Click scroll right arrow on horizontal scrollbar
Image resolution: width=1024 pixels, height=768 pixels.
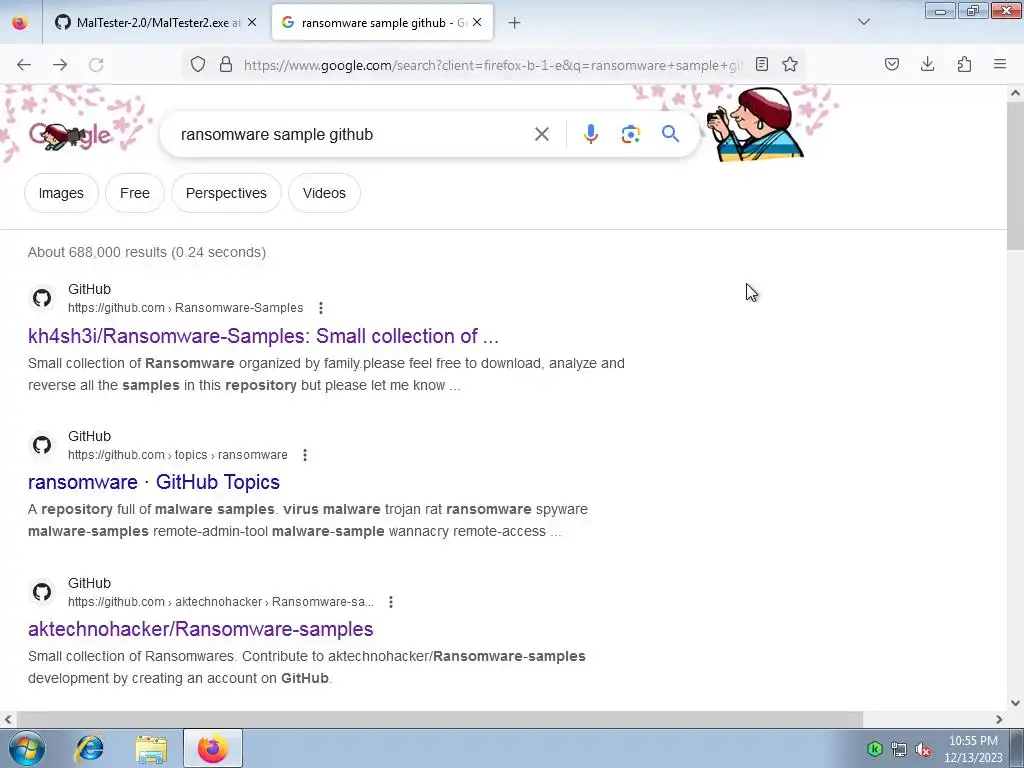coord(999,719)
